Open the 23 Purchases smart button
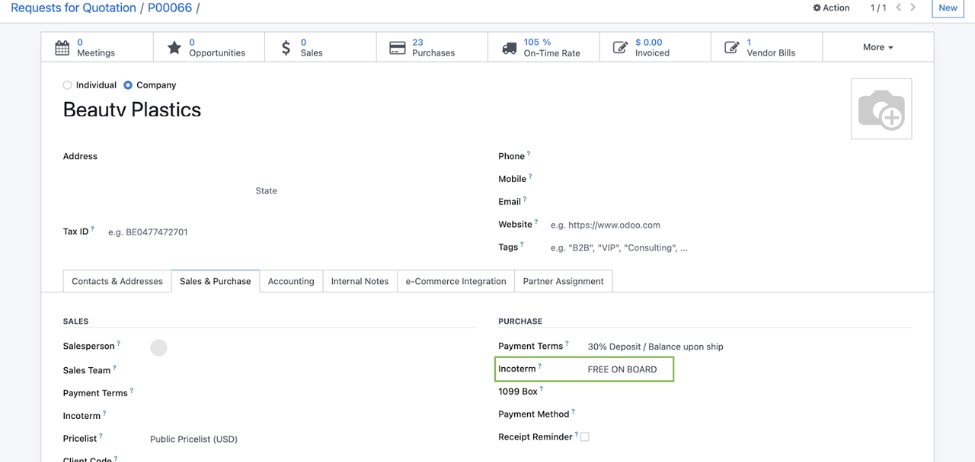The image size is (975, 462). [432, 47]
